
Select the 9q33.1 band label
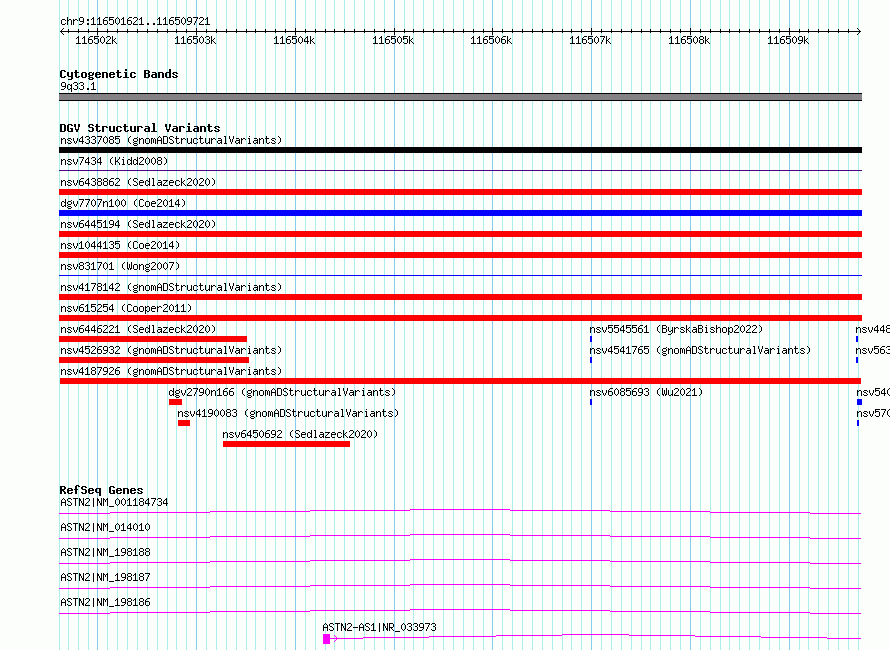tap(78, 86)
